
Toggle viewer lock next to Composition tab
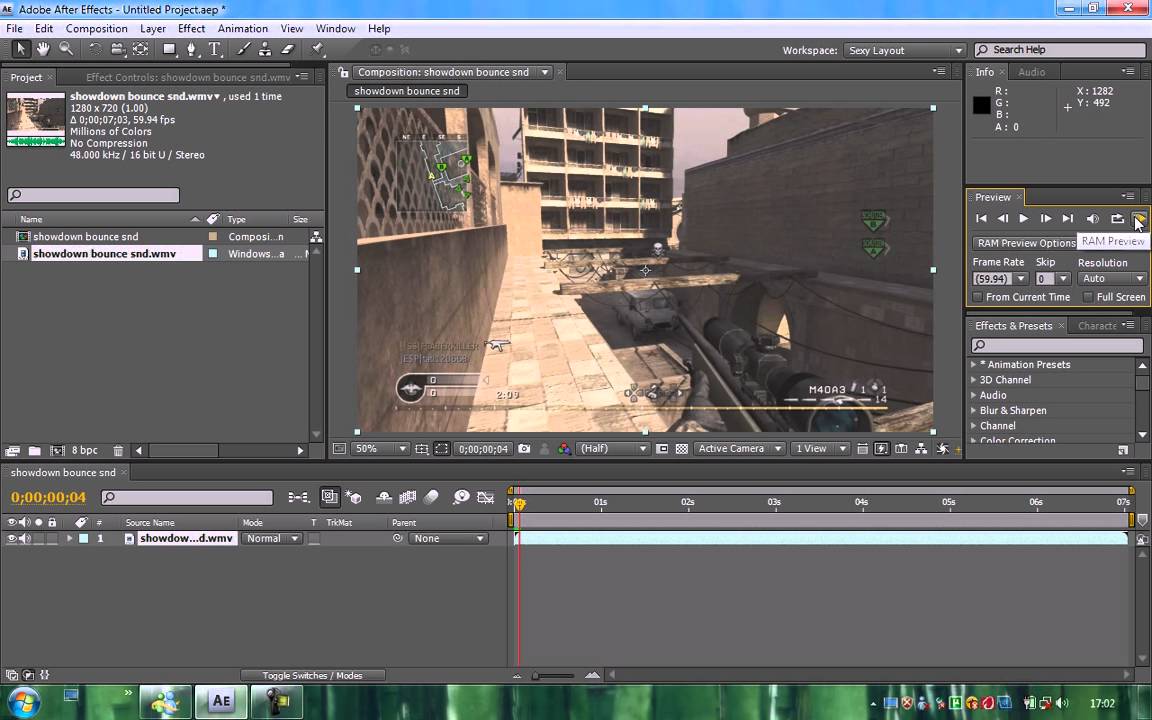343,72
